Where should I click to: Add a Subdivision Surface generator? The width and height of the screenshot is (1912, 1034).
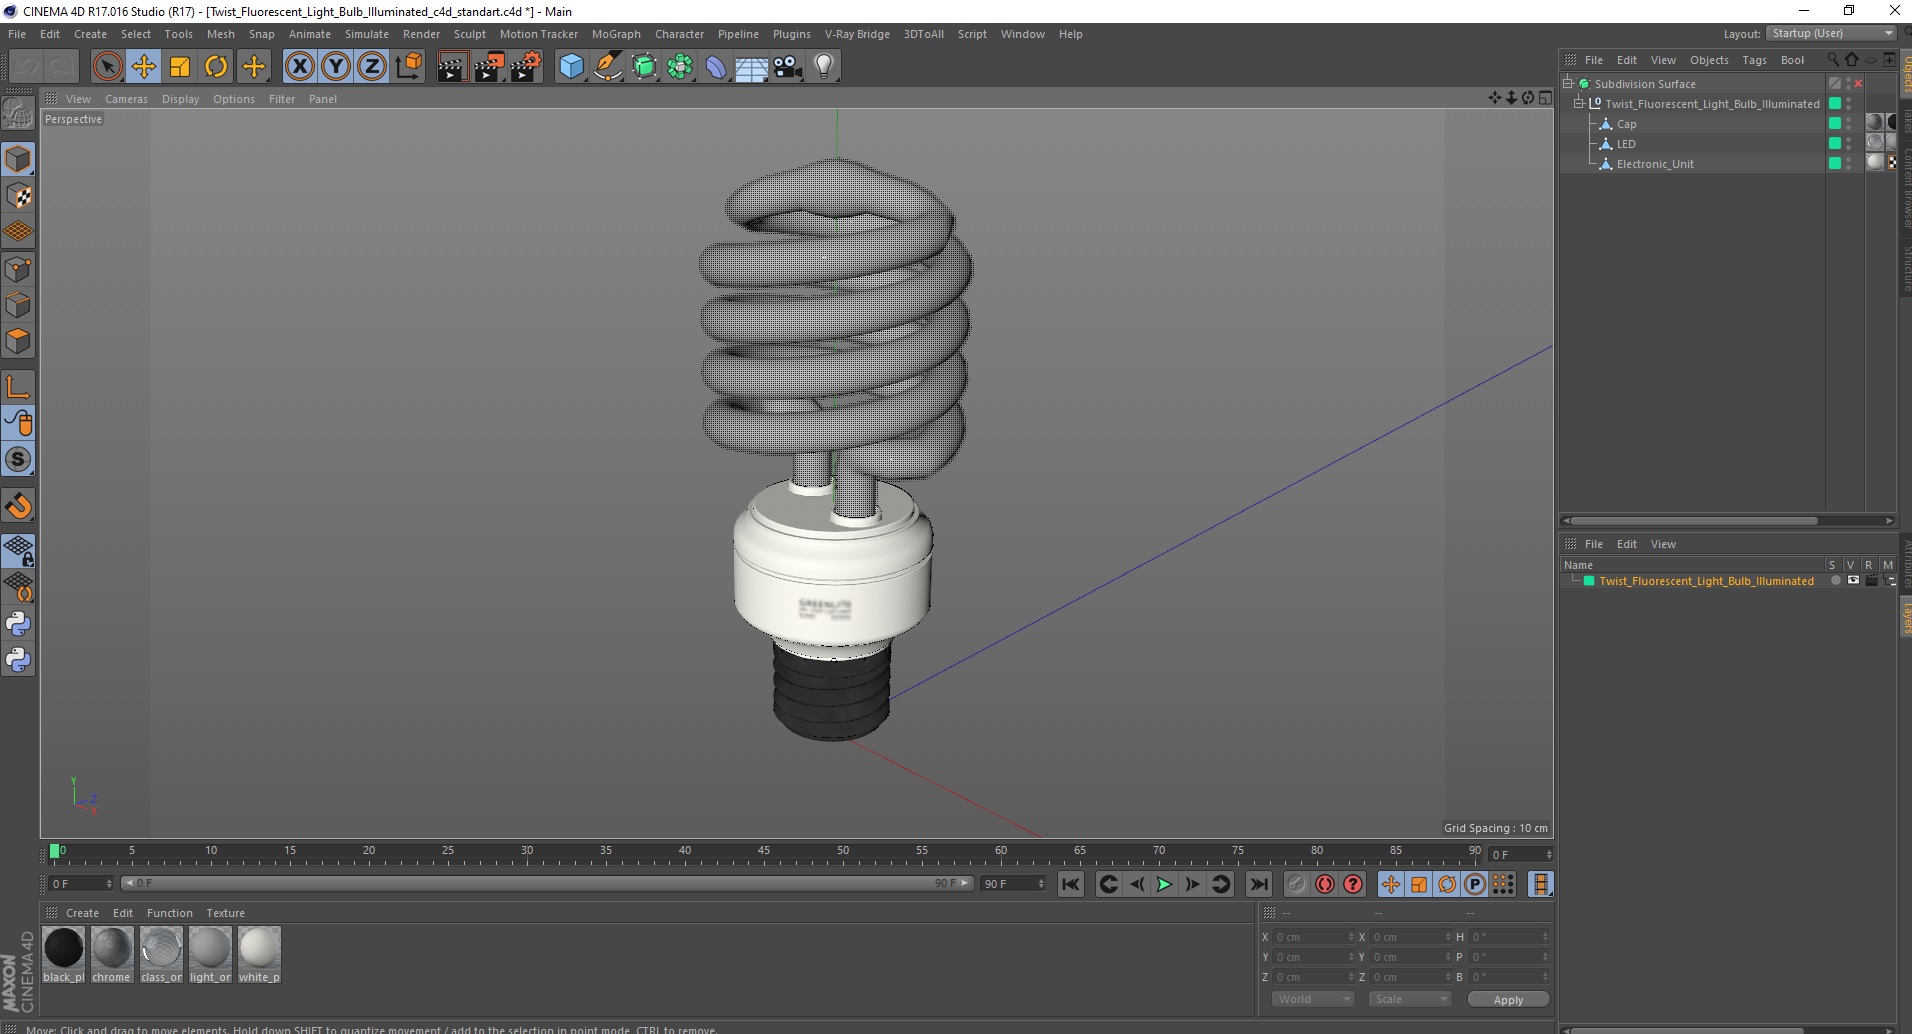[x=644, y=67]
